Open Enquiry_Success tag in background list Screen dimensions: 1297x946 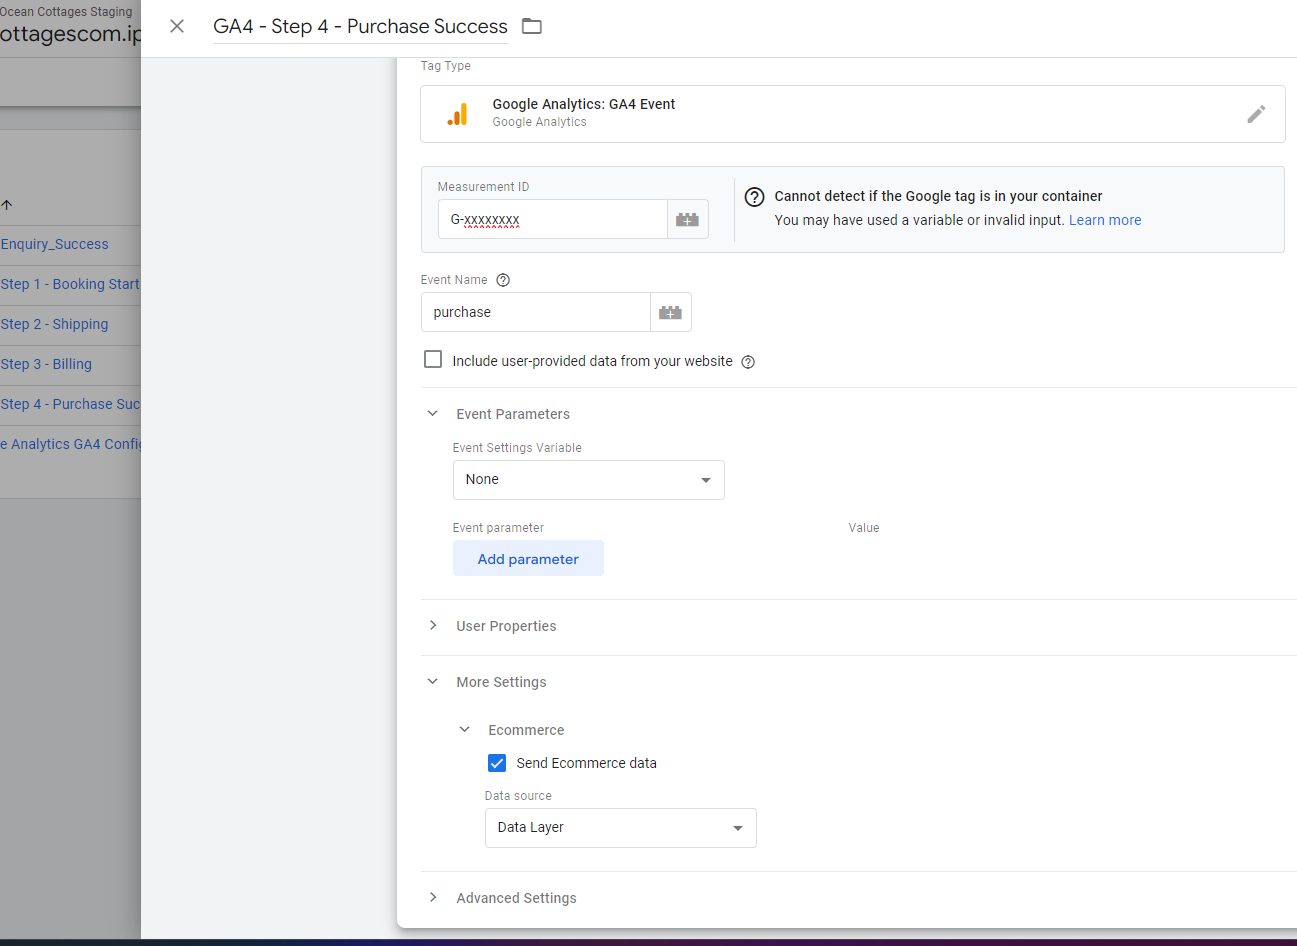tap(55, 244)
